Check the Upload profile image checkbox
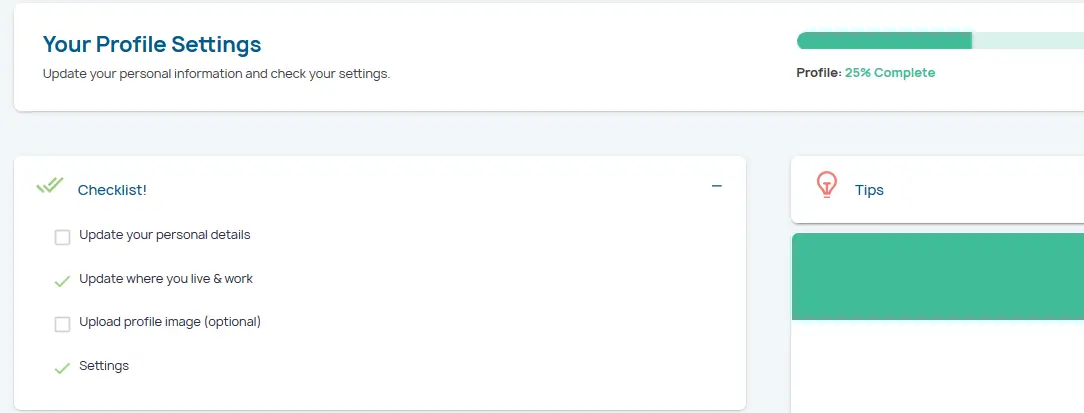 pyautogui.click(x=62, y=324)
